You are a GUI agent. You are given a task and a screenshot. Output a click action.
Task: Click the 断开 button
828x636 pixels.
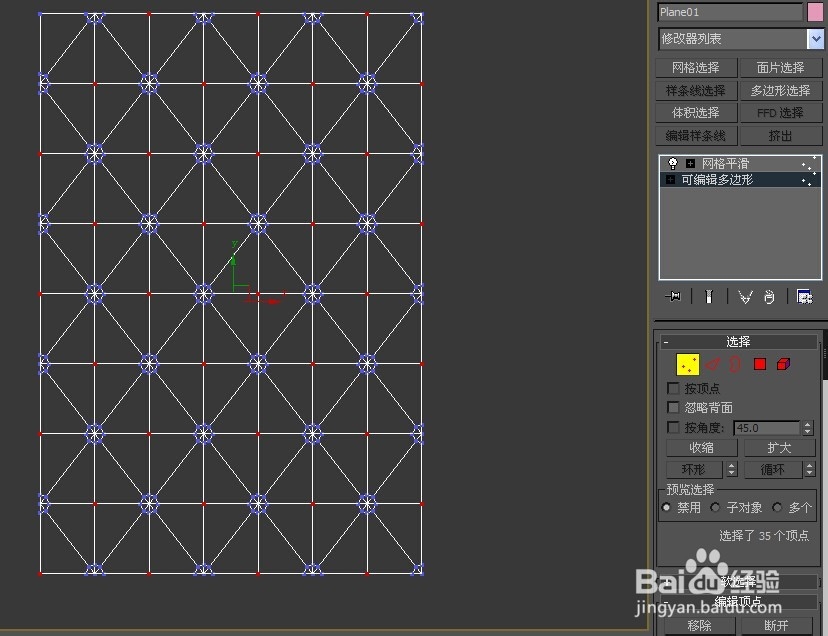776,626
